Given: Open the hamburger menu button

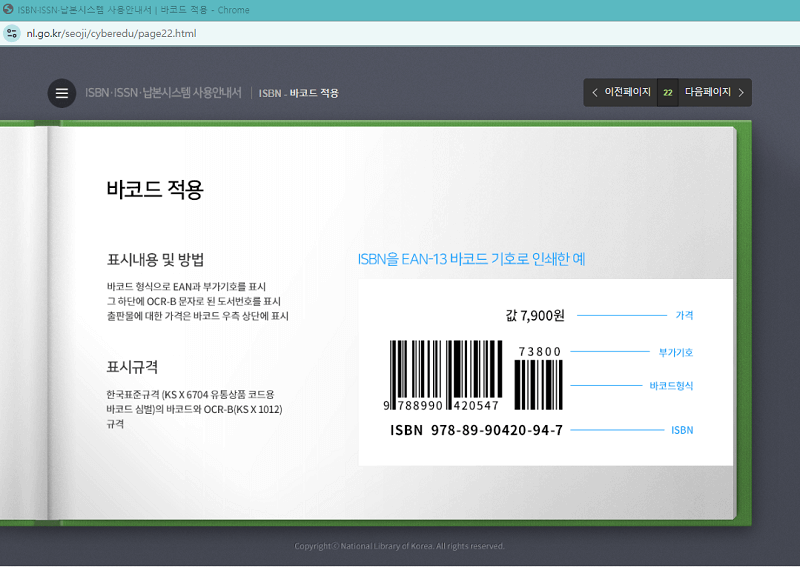Looking at the screenshot, I should click(x=62, y=93).
